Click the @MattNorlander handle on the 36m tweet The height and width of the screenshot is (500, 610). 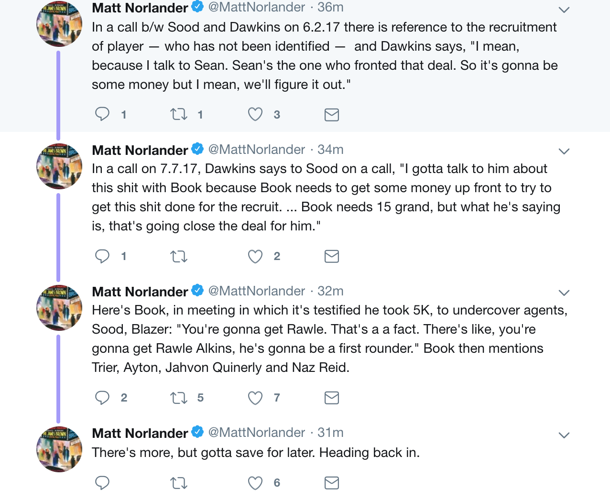255,8
